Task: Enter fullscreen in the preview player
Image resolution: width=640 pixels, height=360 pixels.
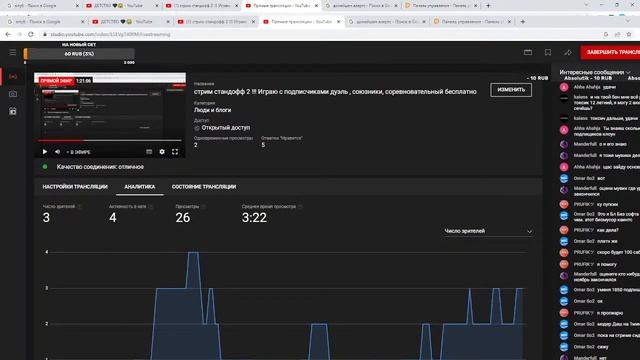Action: [175, 152]
